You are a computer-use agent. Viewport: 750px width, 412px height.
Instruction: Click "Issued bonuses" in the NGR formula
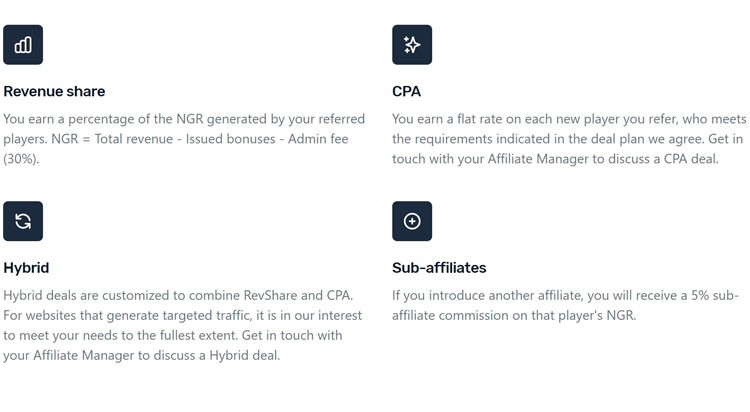pyautogui.click(x=231, y=139)
